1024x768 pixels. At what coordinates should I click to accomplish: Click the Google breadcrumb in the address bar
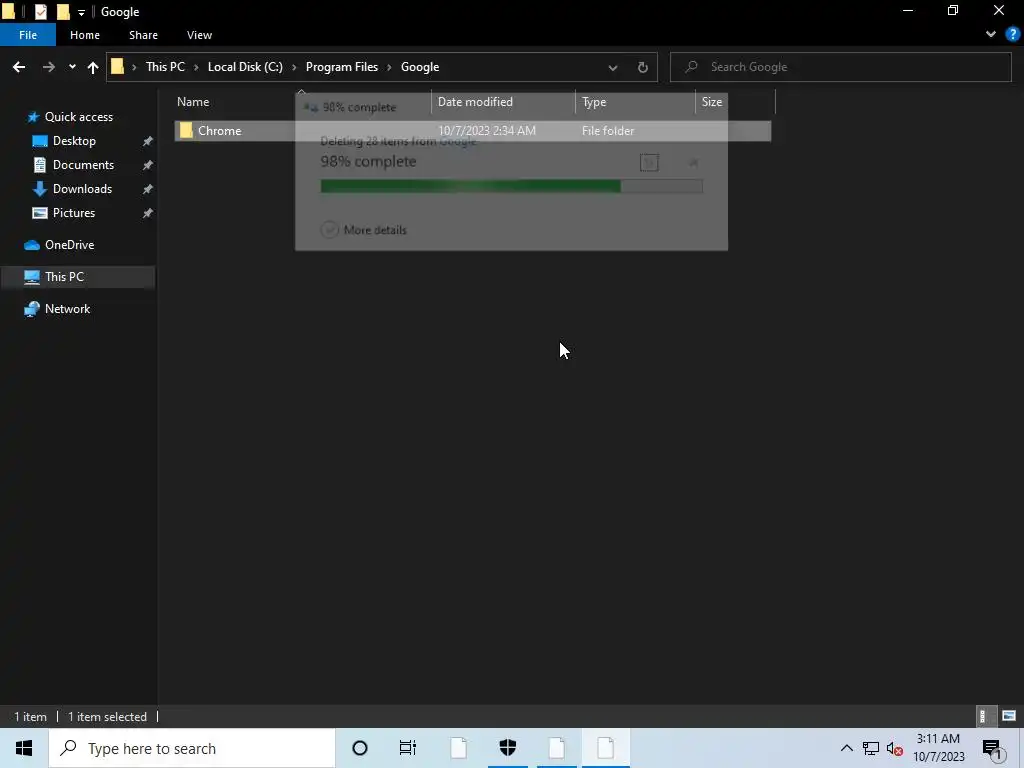pyautogui.click(x=420, y=67)
